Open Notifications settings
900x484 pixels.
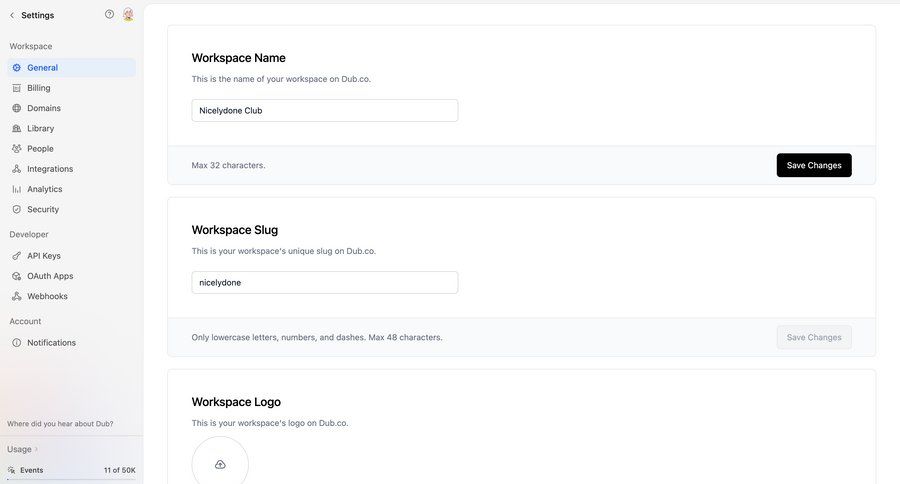(72, 343)
